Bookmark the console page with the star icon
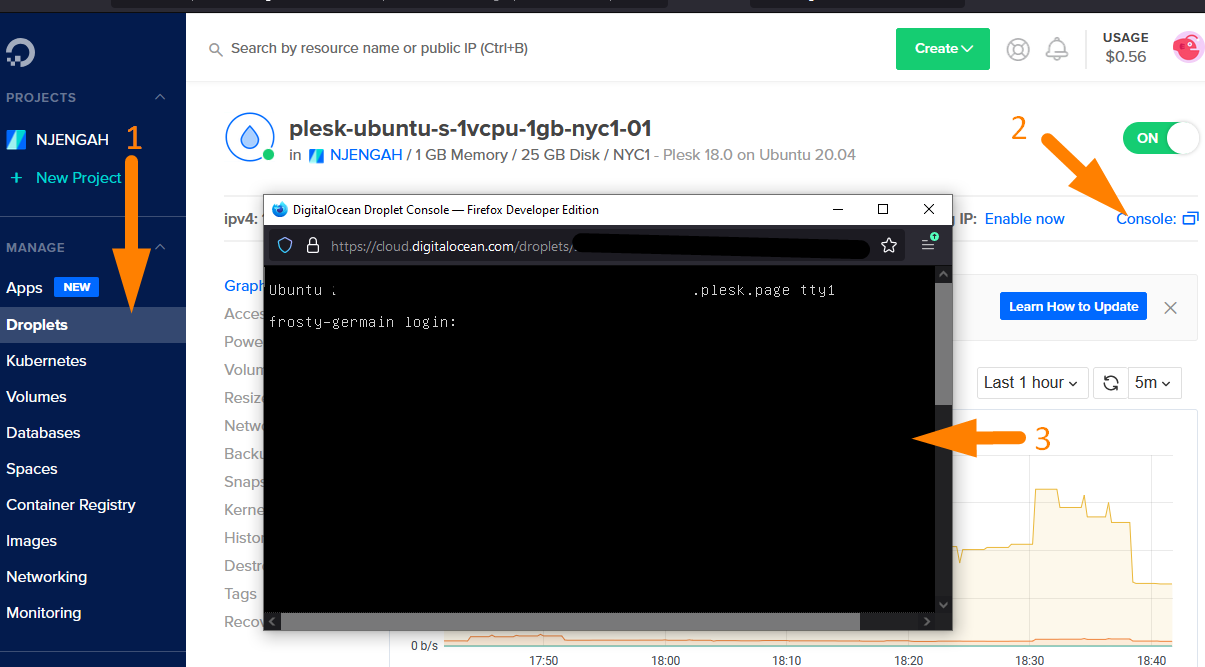1205x667 pixels. (889, 245)
